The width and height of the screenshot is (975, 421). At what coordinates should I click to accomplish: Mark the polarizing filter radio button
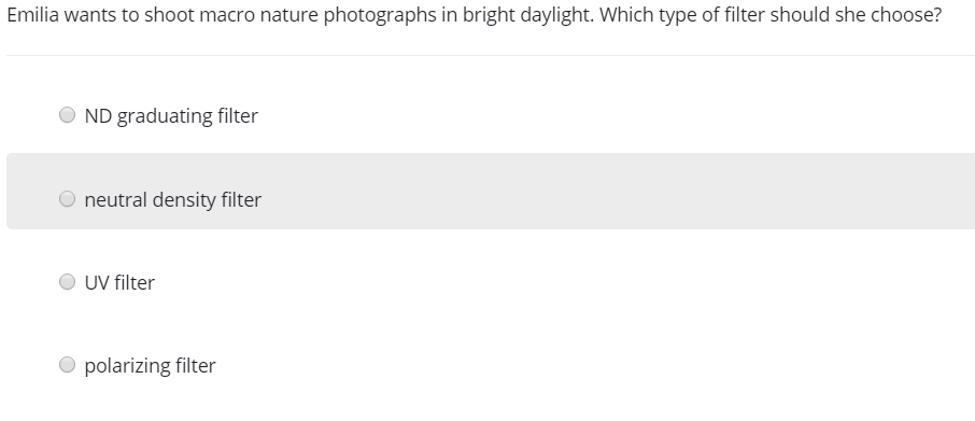(x=67, y=365)
